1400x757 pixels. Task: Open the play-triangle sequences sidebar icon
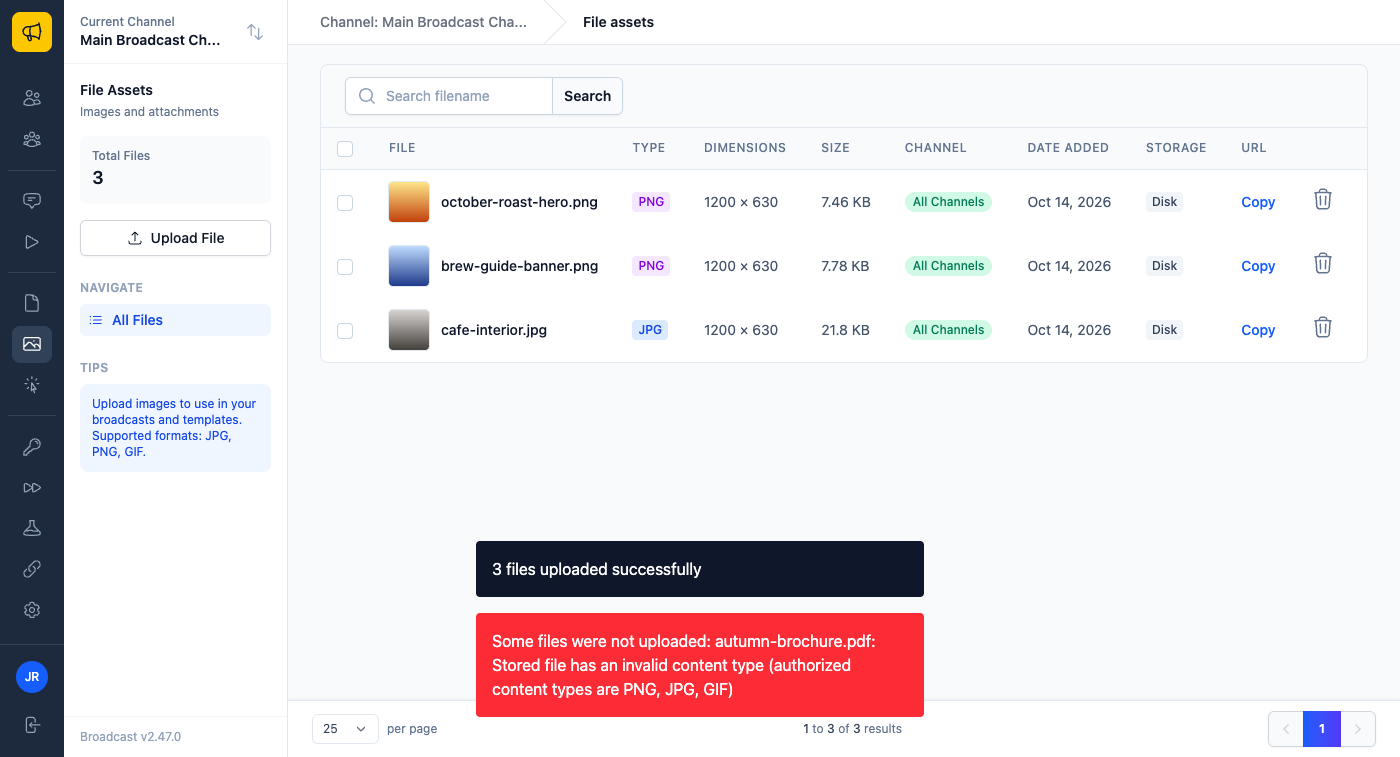click(32, 242)
